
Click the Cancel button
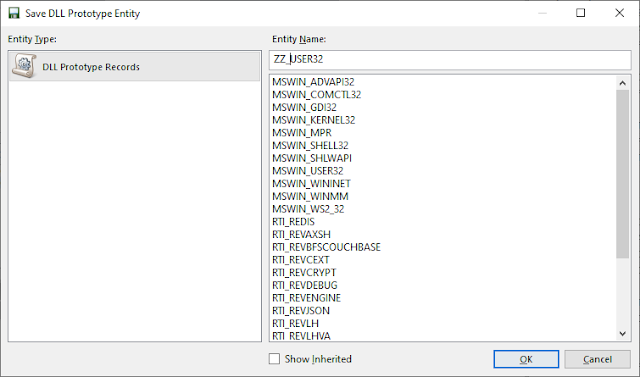(597, 359)
